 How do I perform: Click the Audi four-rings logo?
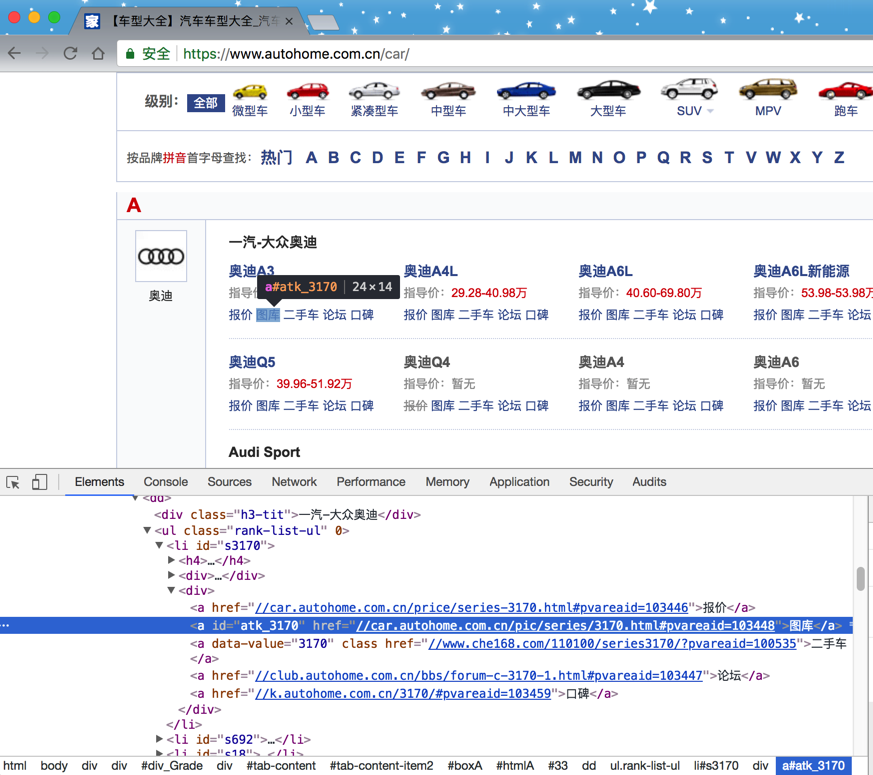tap(161, 256)
